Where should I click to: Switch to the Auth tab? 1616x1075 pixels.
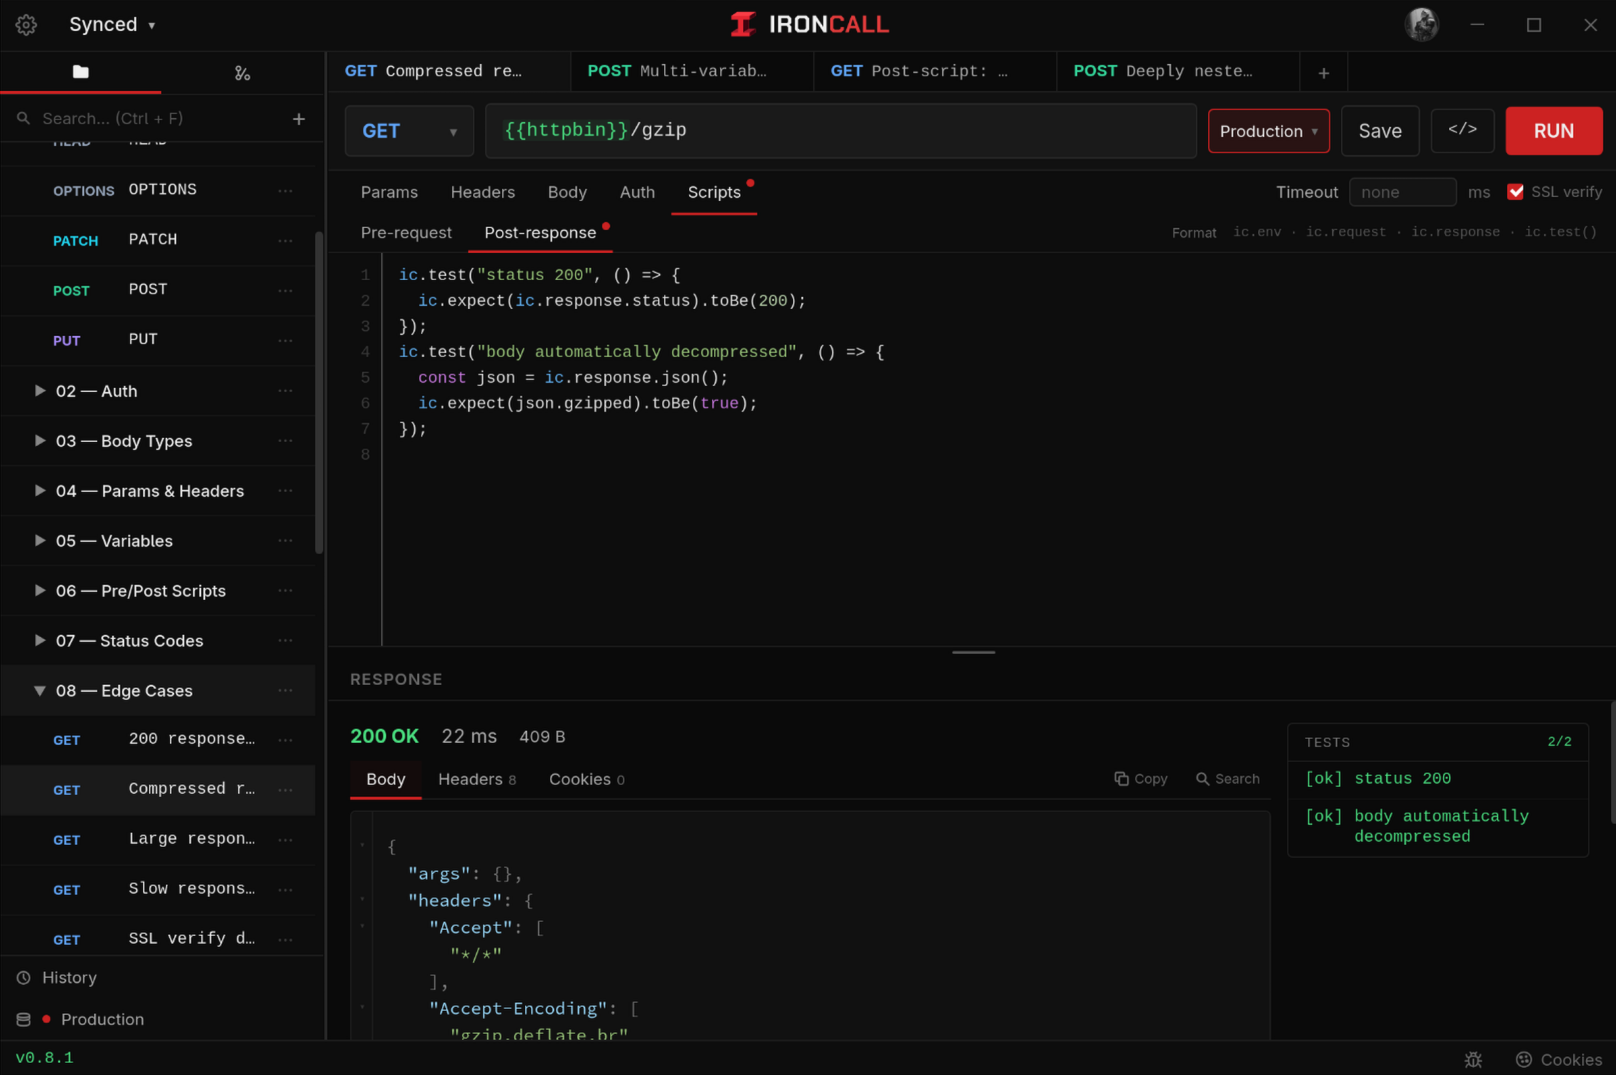(637, 192)
